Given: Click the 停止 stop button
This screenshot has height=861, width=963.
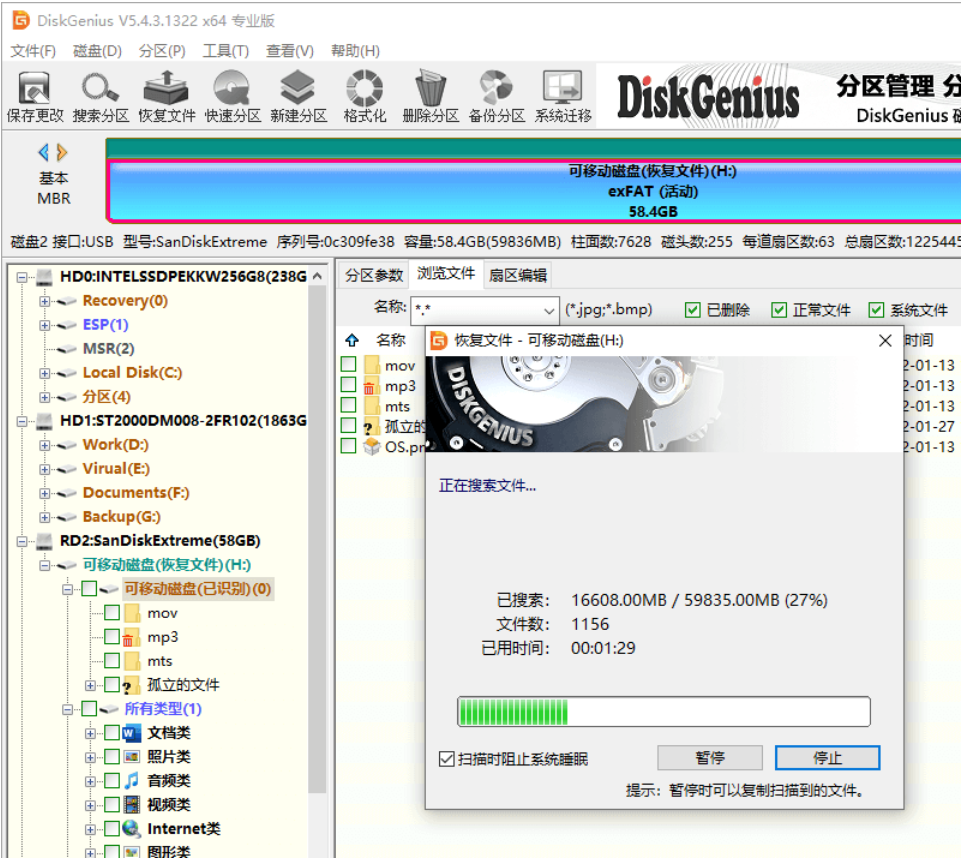Looking at the screenshot, I should [827, 758].
